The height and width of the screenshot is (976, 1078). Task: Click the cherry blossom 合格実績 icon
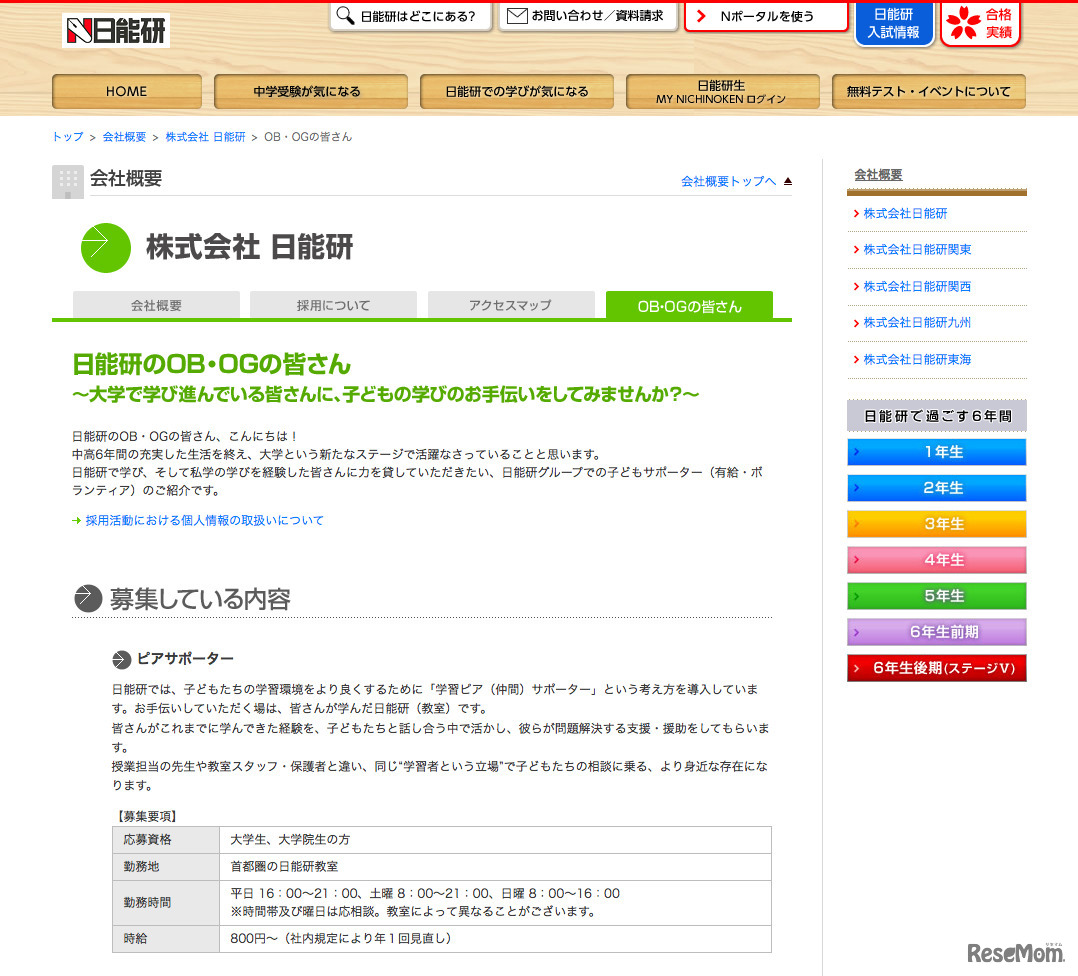point(964,23)
